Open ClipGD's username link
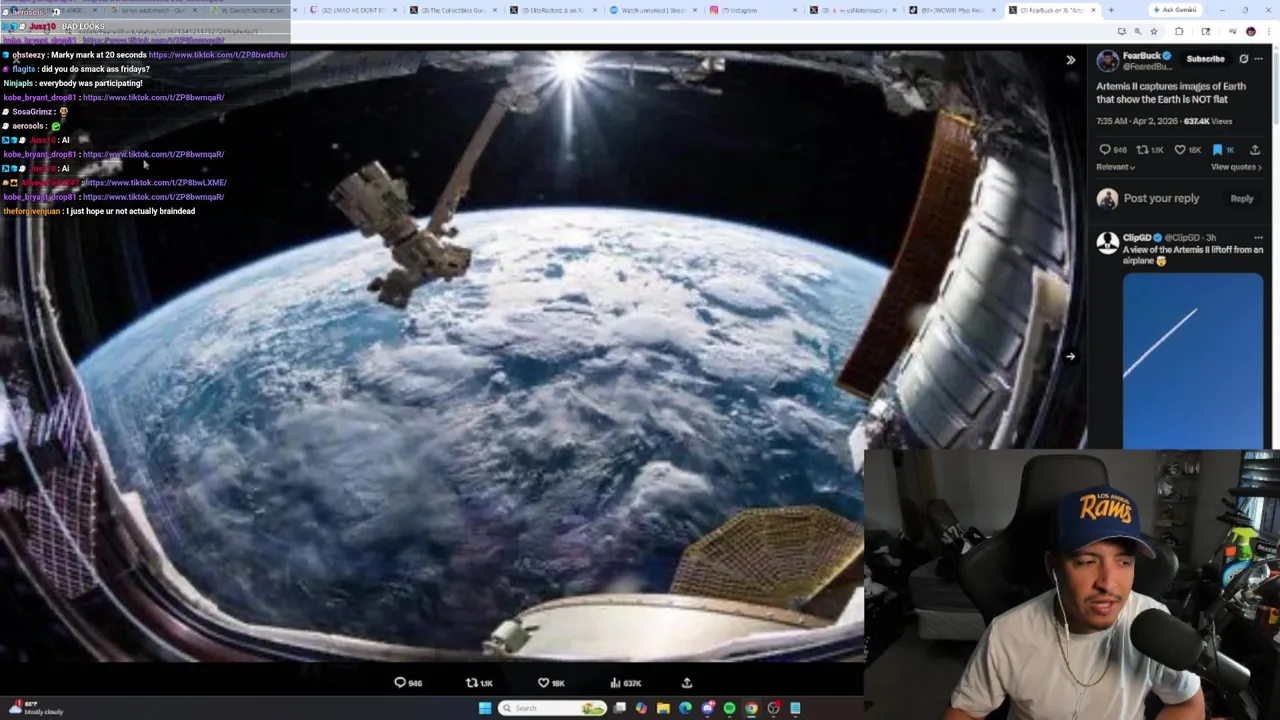 point(1137,238)
